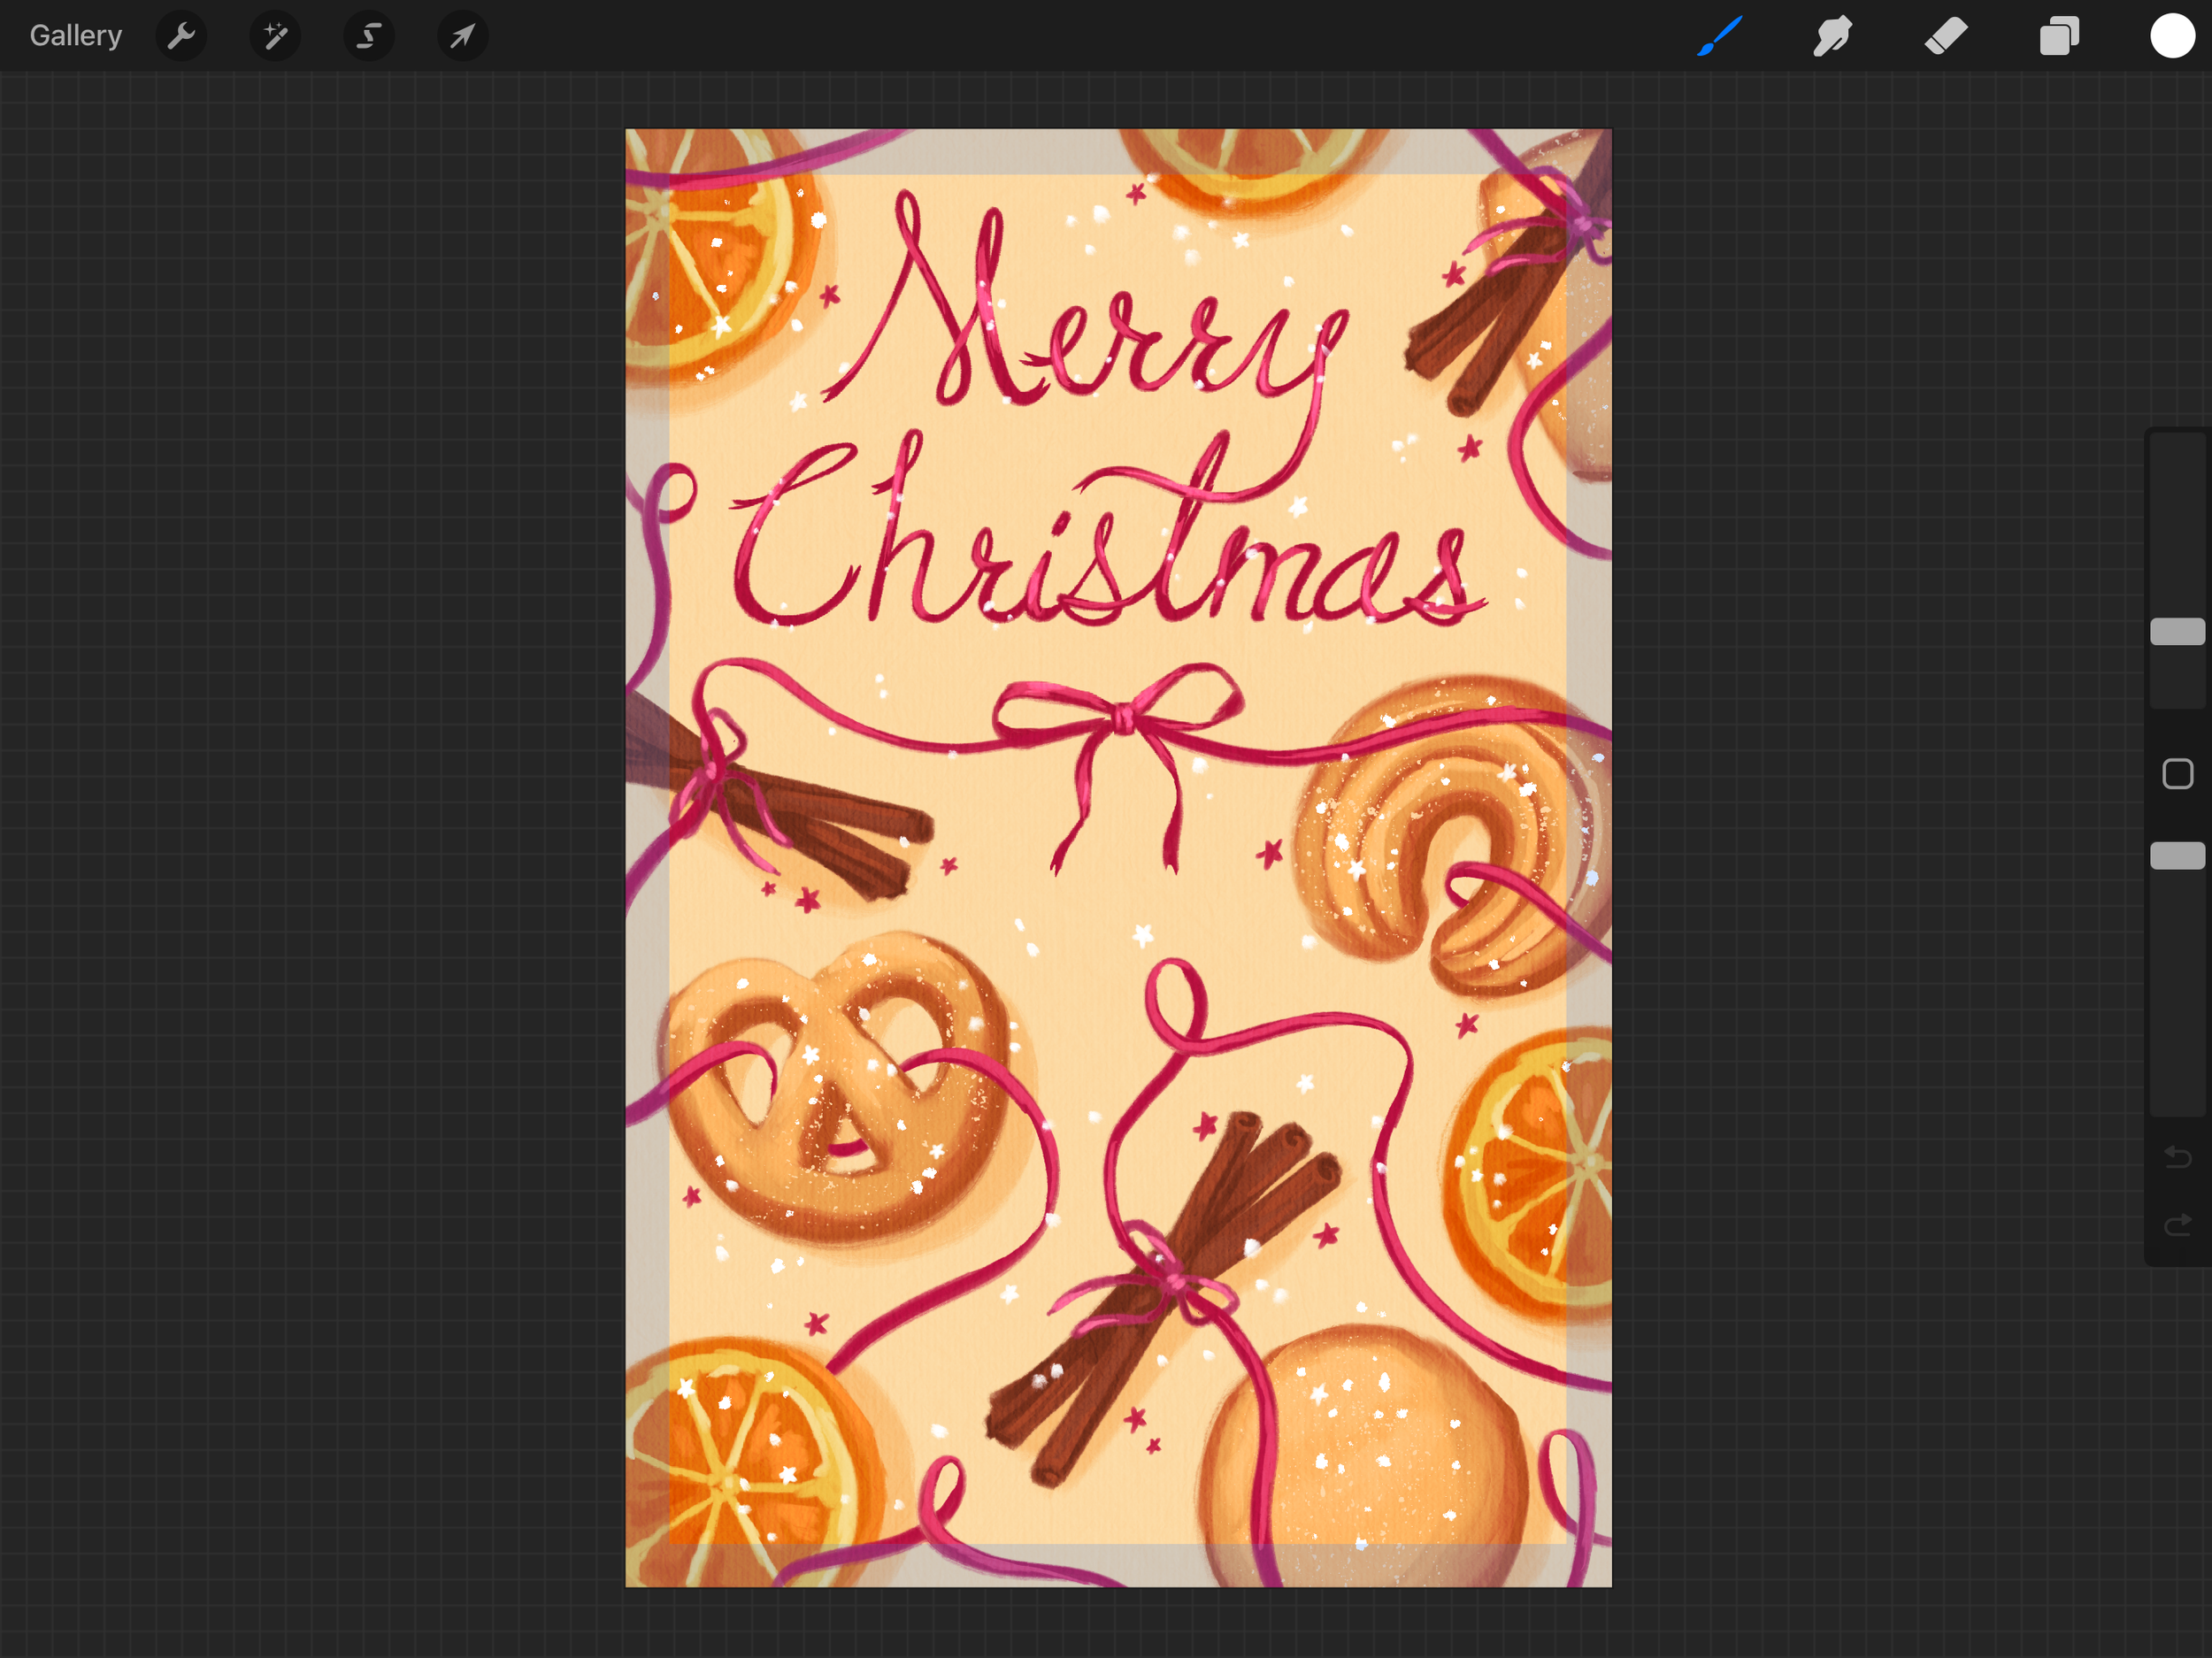Activate the Transform arrow tool
The image size is (2212, 1658).
click(x=462, y=36)
